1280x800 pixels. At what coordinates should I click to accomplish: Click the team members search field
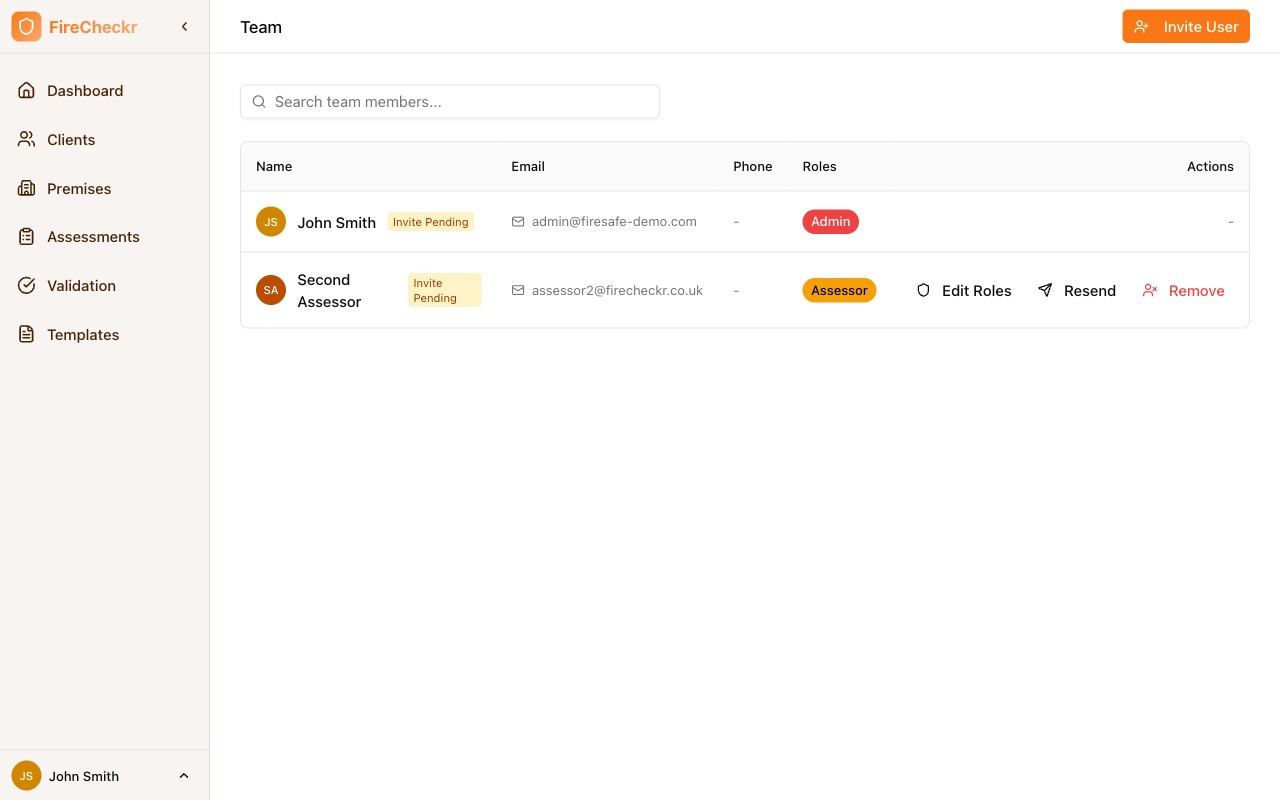(x=450, y=101)
